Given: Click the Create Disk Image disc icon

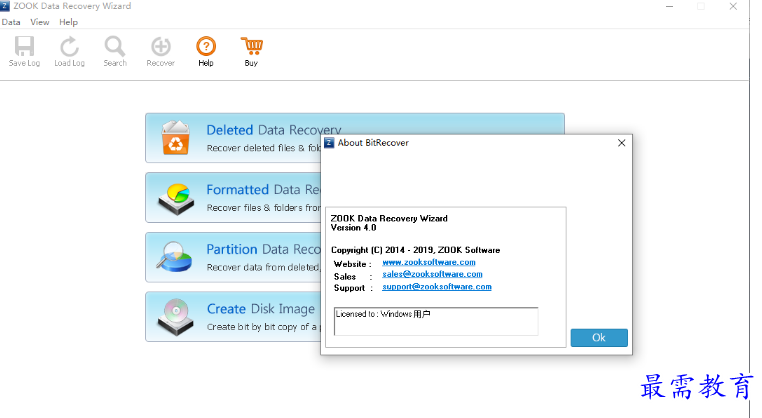Looking at the screenshot, I should point(175,317).
